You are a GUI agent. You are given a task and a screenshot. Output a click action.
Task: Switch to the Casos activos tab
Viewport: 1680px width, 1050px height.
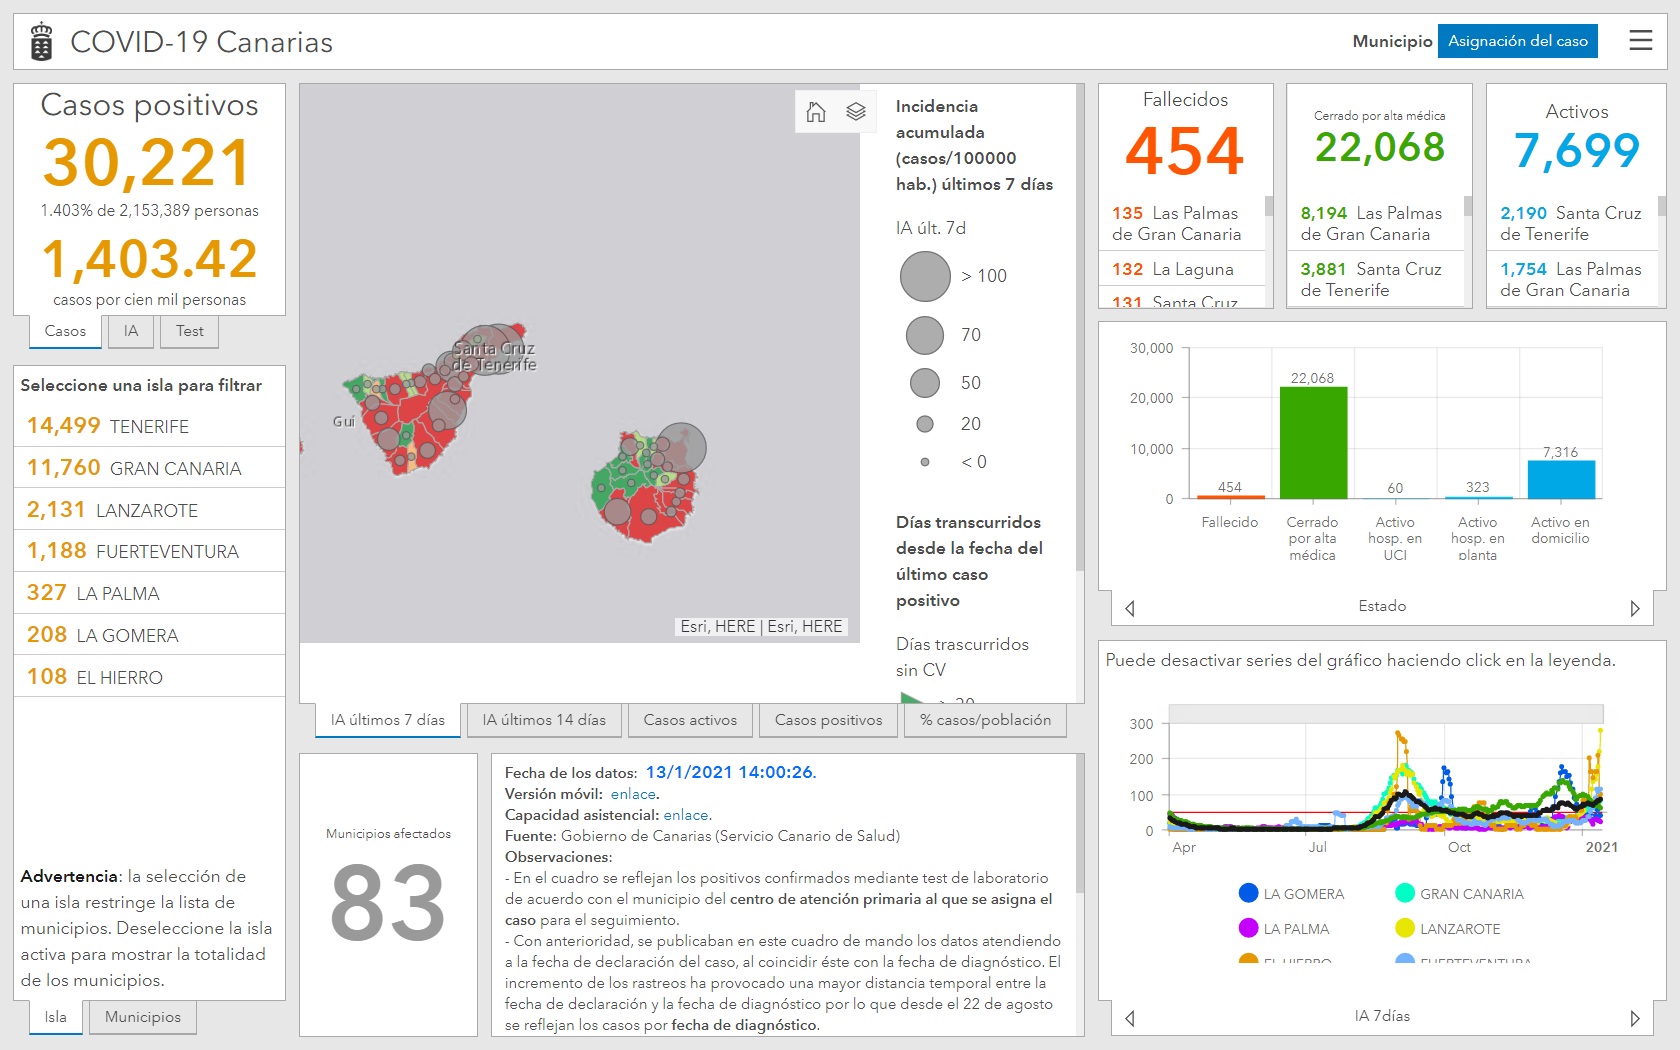click(x=690, y=720)
